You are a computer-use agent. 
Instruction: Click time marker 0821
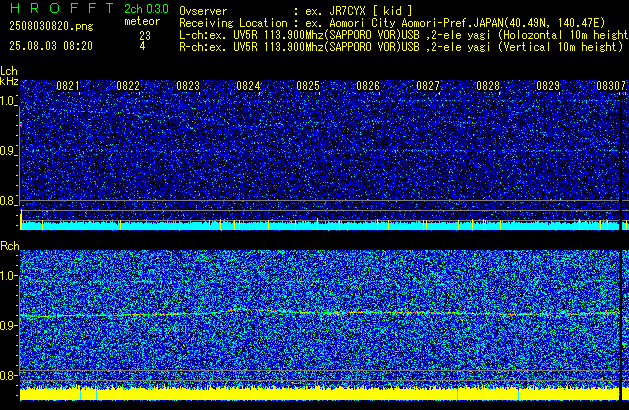pyautogui.click(x=68, y=86)
